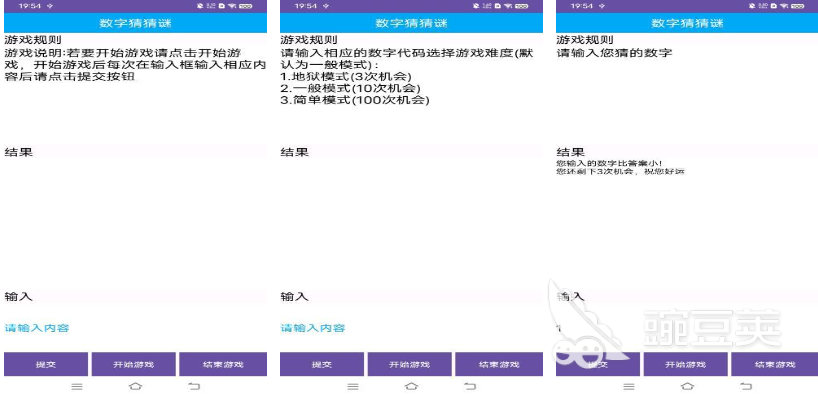This screenshot has height=397, width=818.
Task: Tap recent apps menu icon in middle screen
Action: pos(353,387)
